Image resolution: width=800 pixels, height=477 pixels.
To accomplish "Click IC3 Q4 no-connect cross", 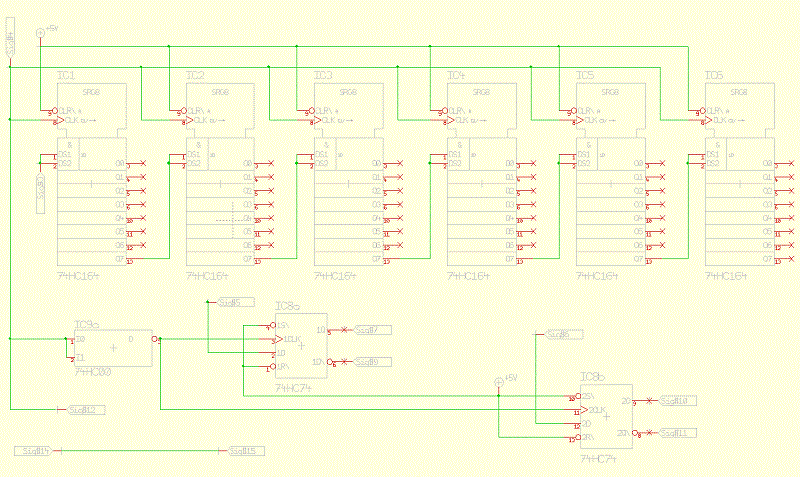I will (400, 218).
